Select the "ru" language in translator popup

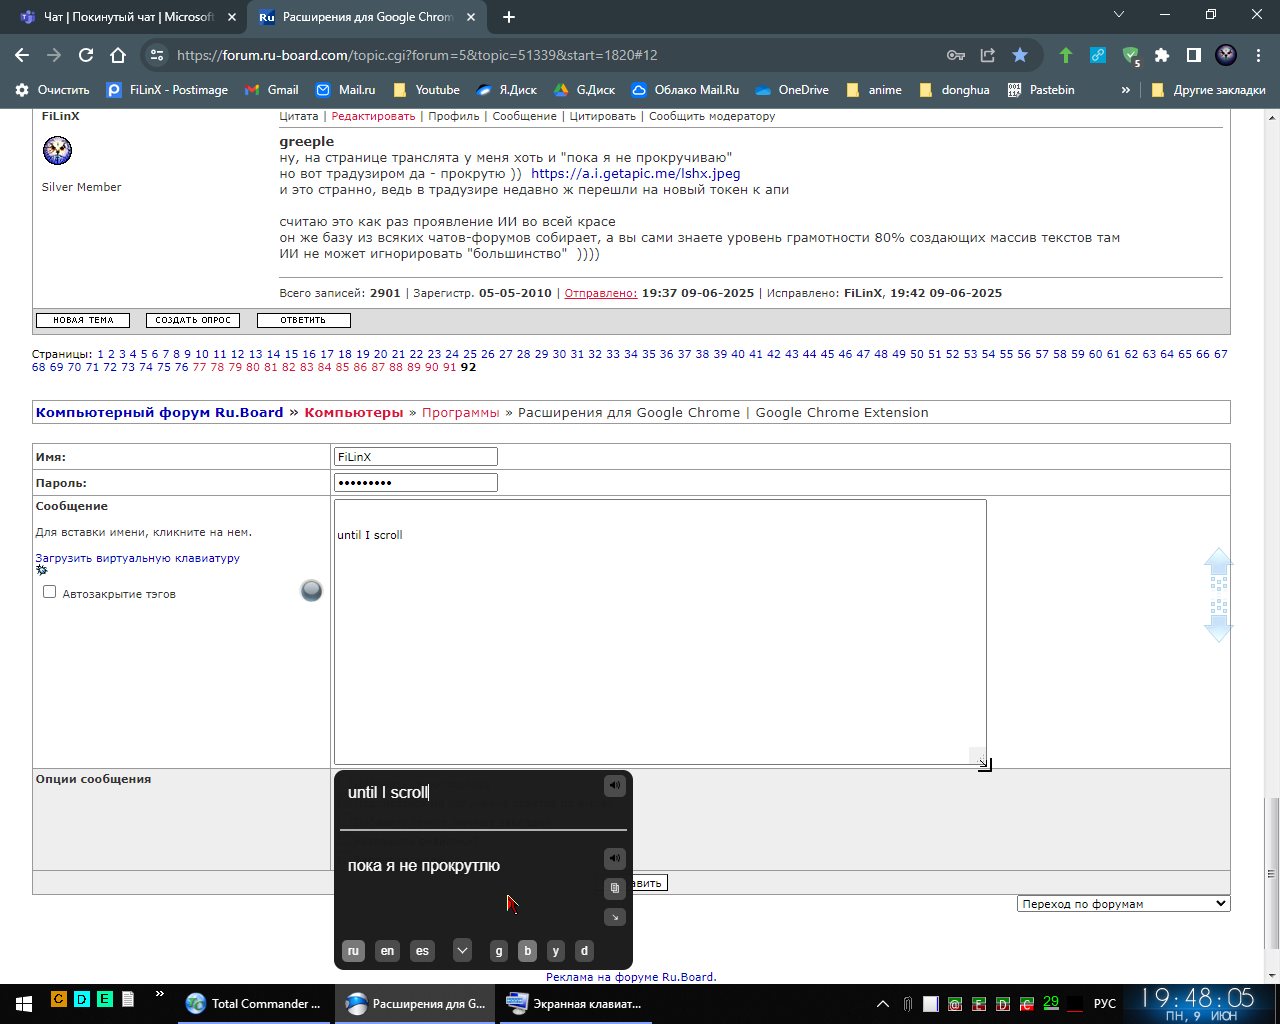coord(353,951)
